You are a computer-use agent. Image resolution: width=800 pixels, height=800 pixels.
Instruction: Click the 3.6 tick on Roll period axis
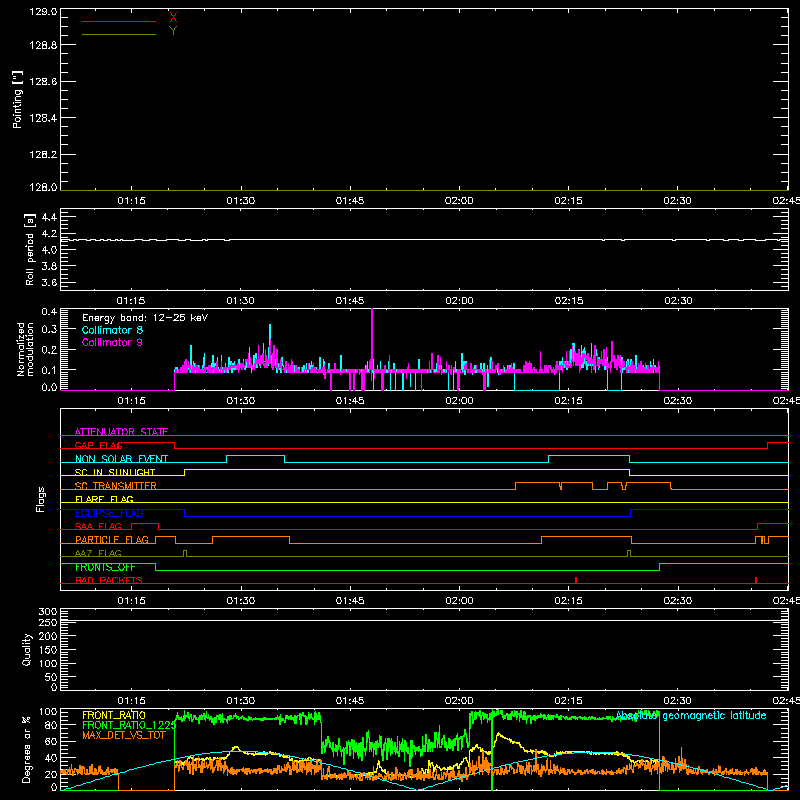[49, 283]
